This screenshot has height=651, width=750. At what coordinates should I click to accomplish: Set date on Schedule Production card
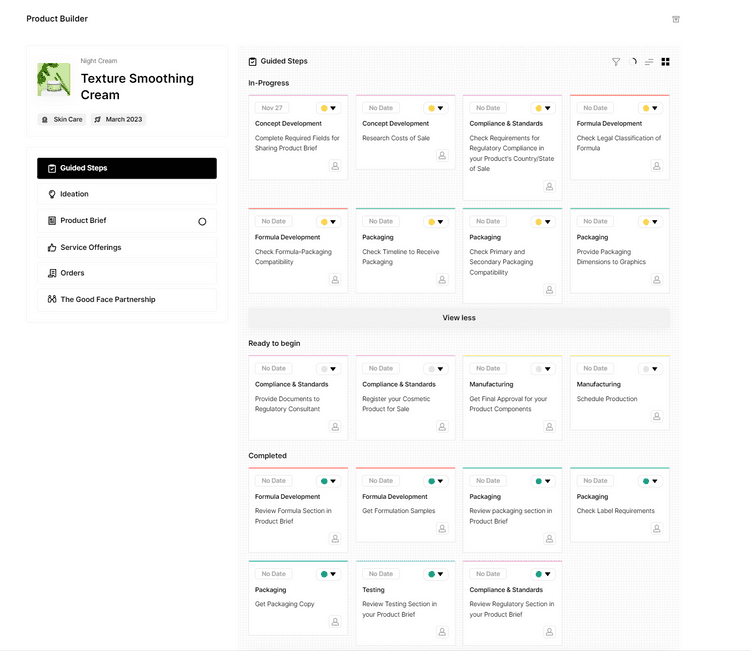click(595, 369)
